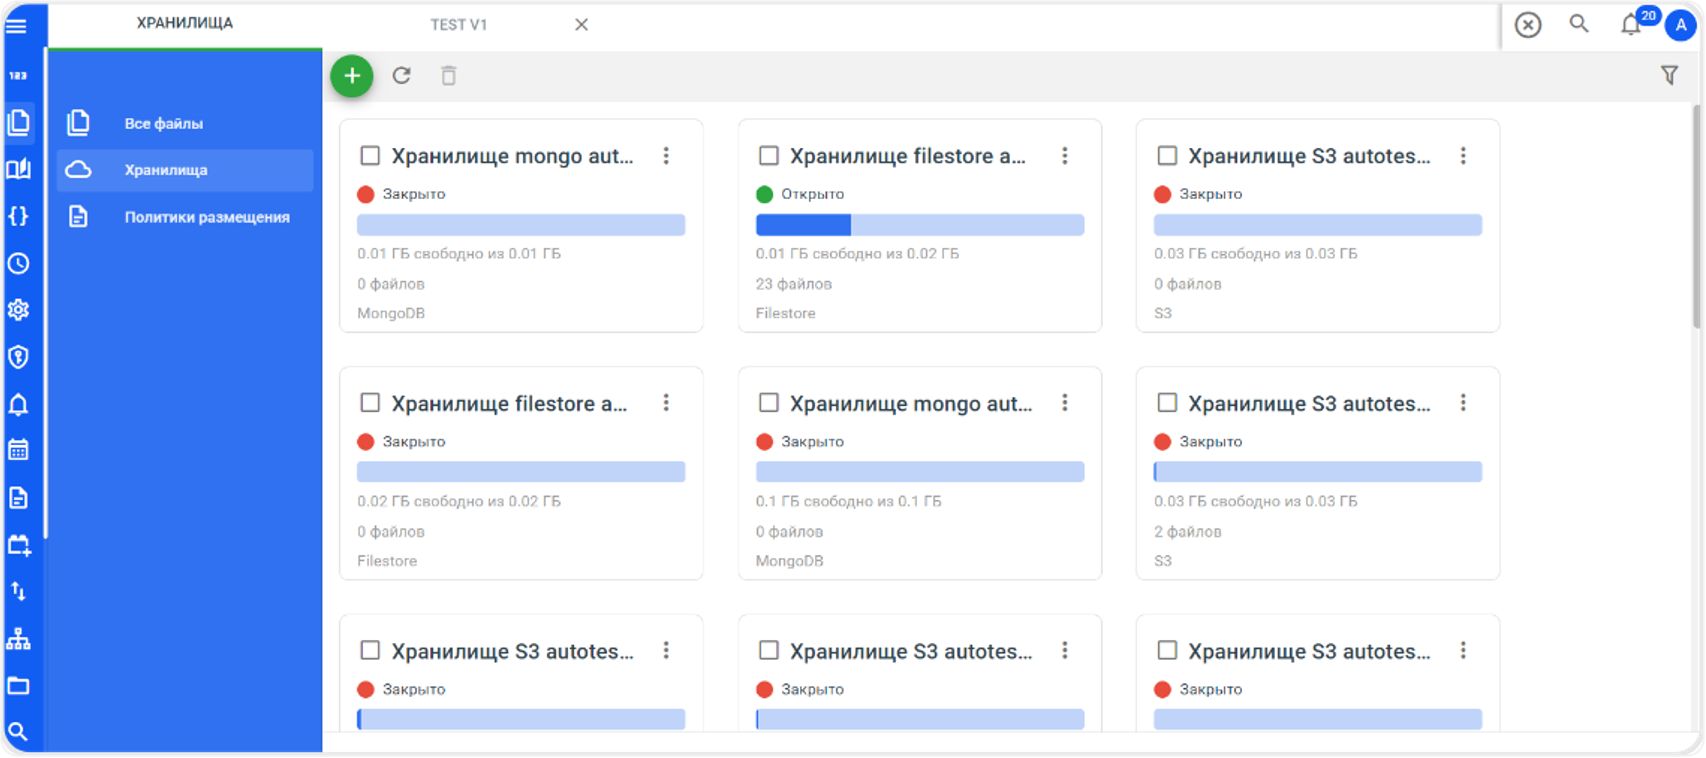Click the green add storage plus button
This screenshot has height=758, width=1706.
[x=351, y=76]
